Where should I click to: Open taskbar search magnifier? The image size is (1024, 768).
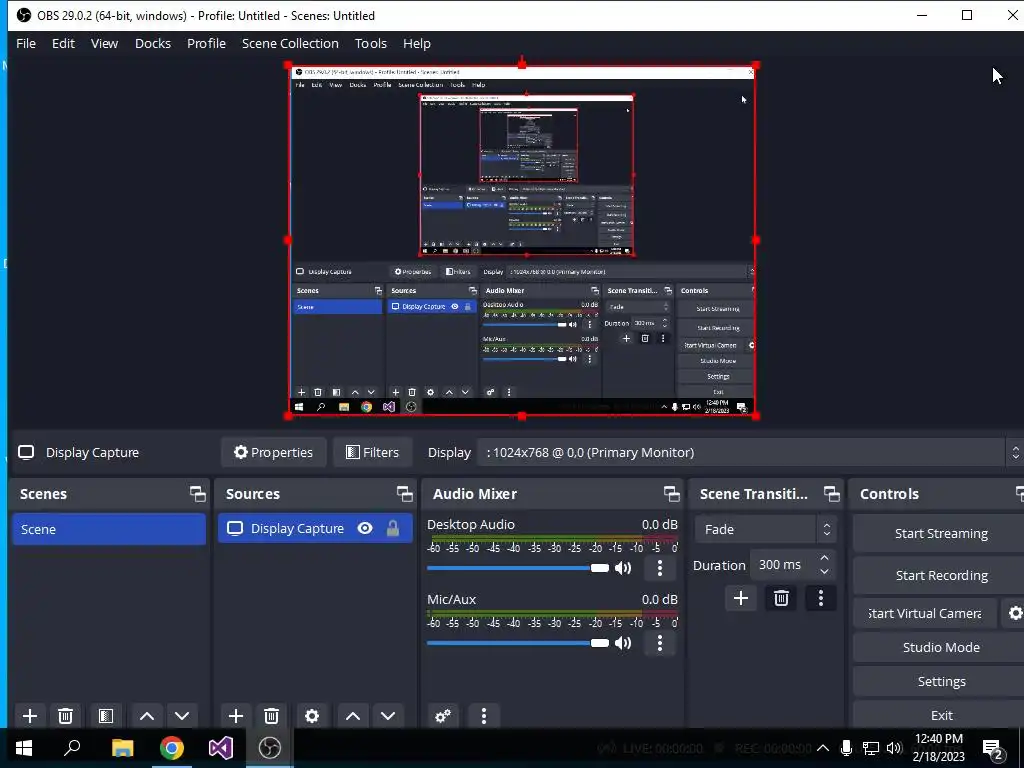(72, 748)
